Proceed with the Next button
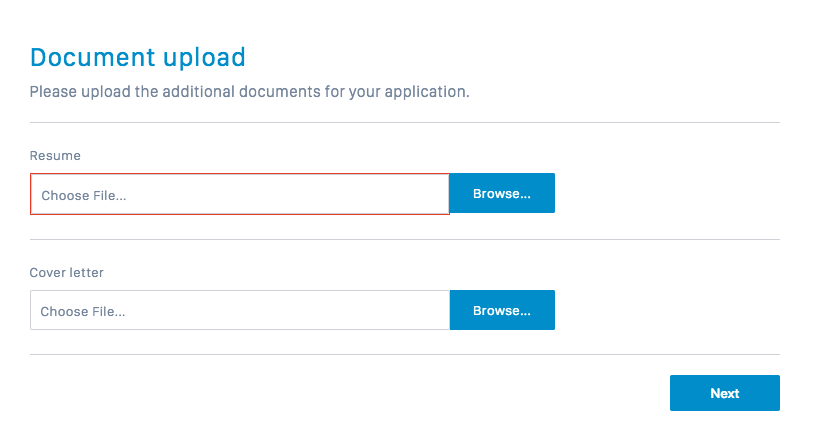Viewport: 818px width, 440px height. click(x=724, y=393)
